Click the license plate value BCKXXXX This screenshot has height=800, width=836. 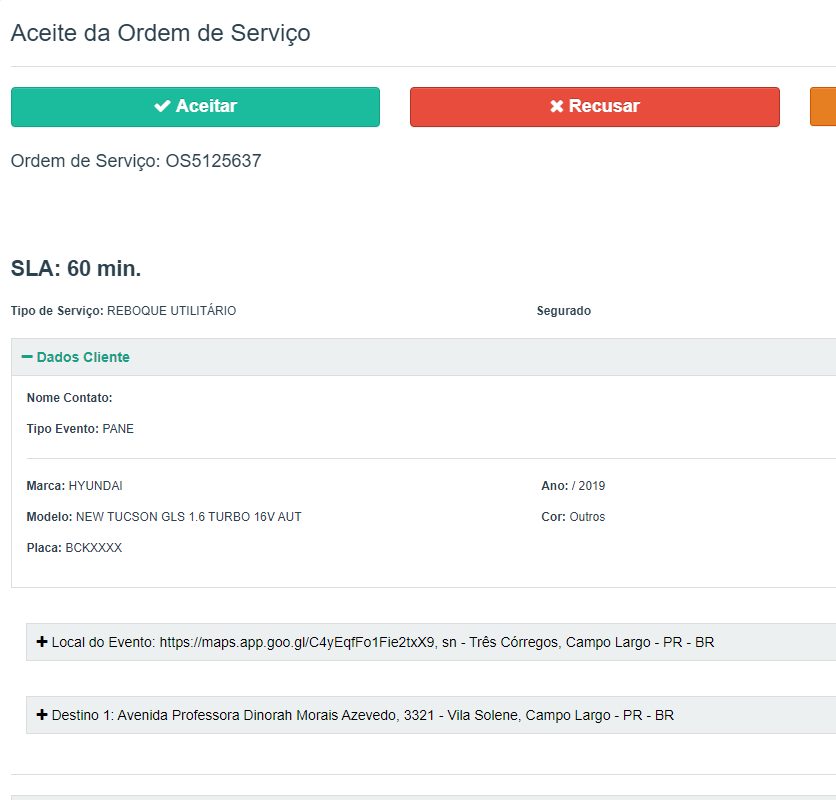pyautogui.click(x=93, y=548)
